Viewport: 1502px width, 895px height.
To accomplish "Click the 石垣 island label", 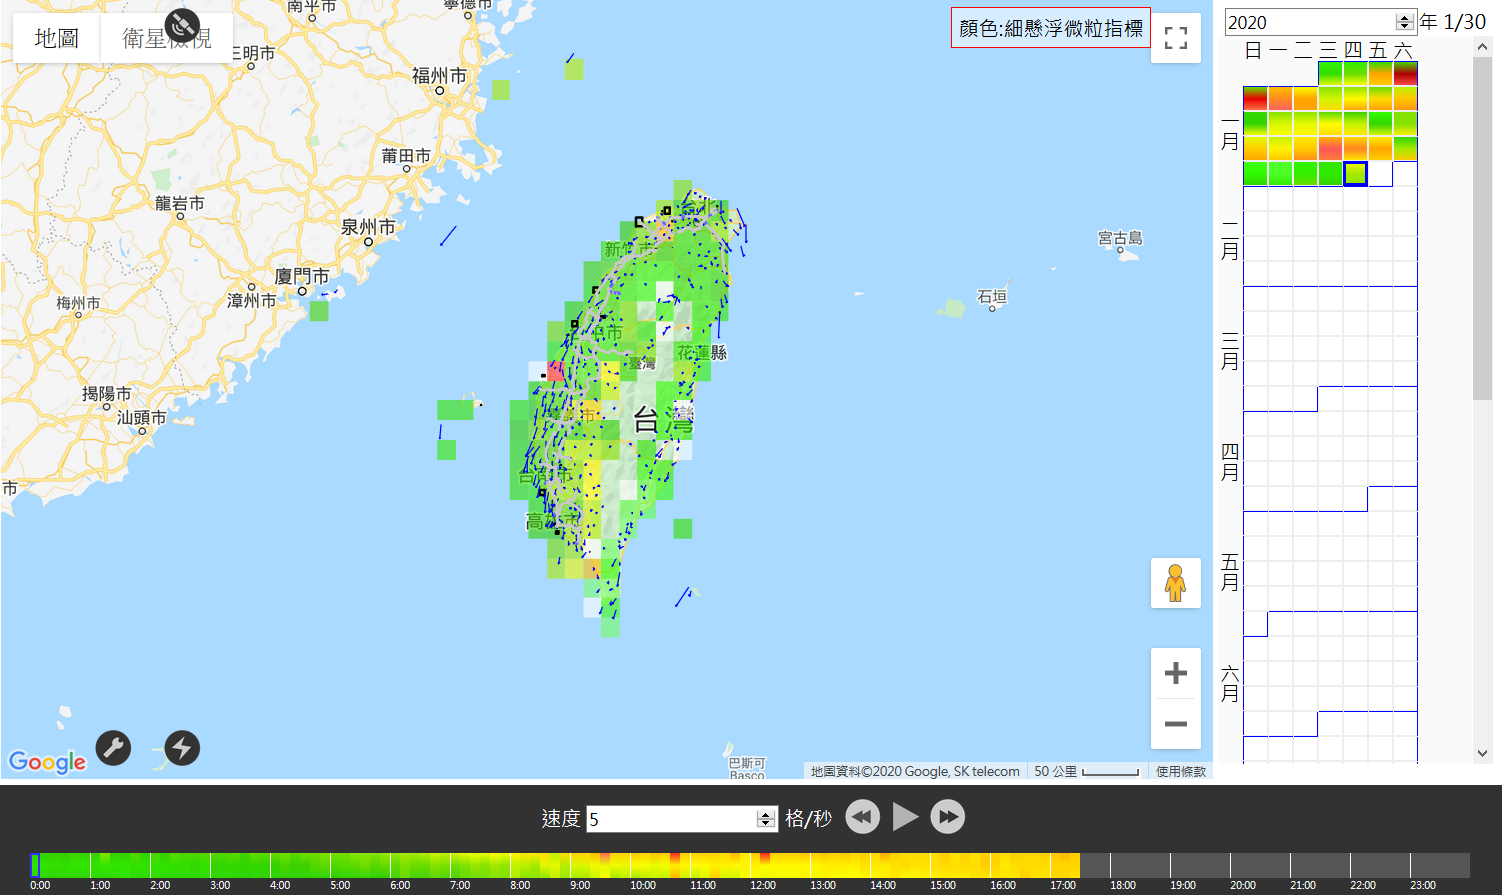I will (x=992, y=297).
